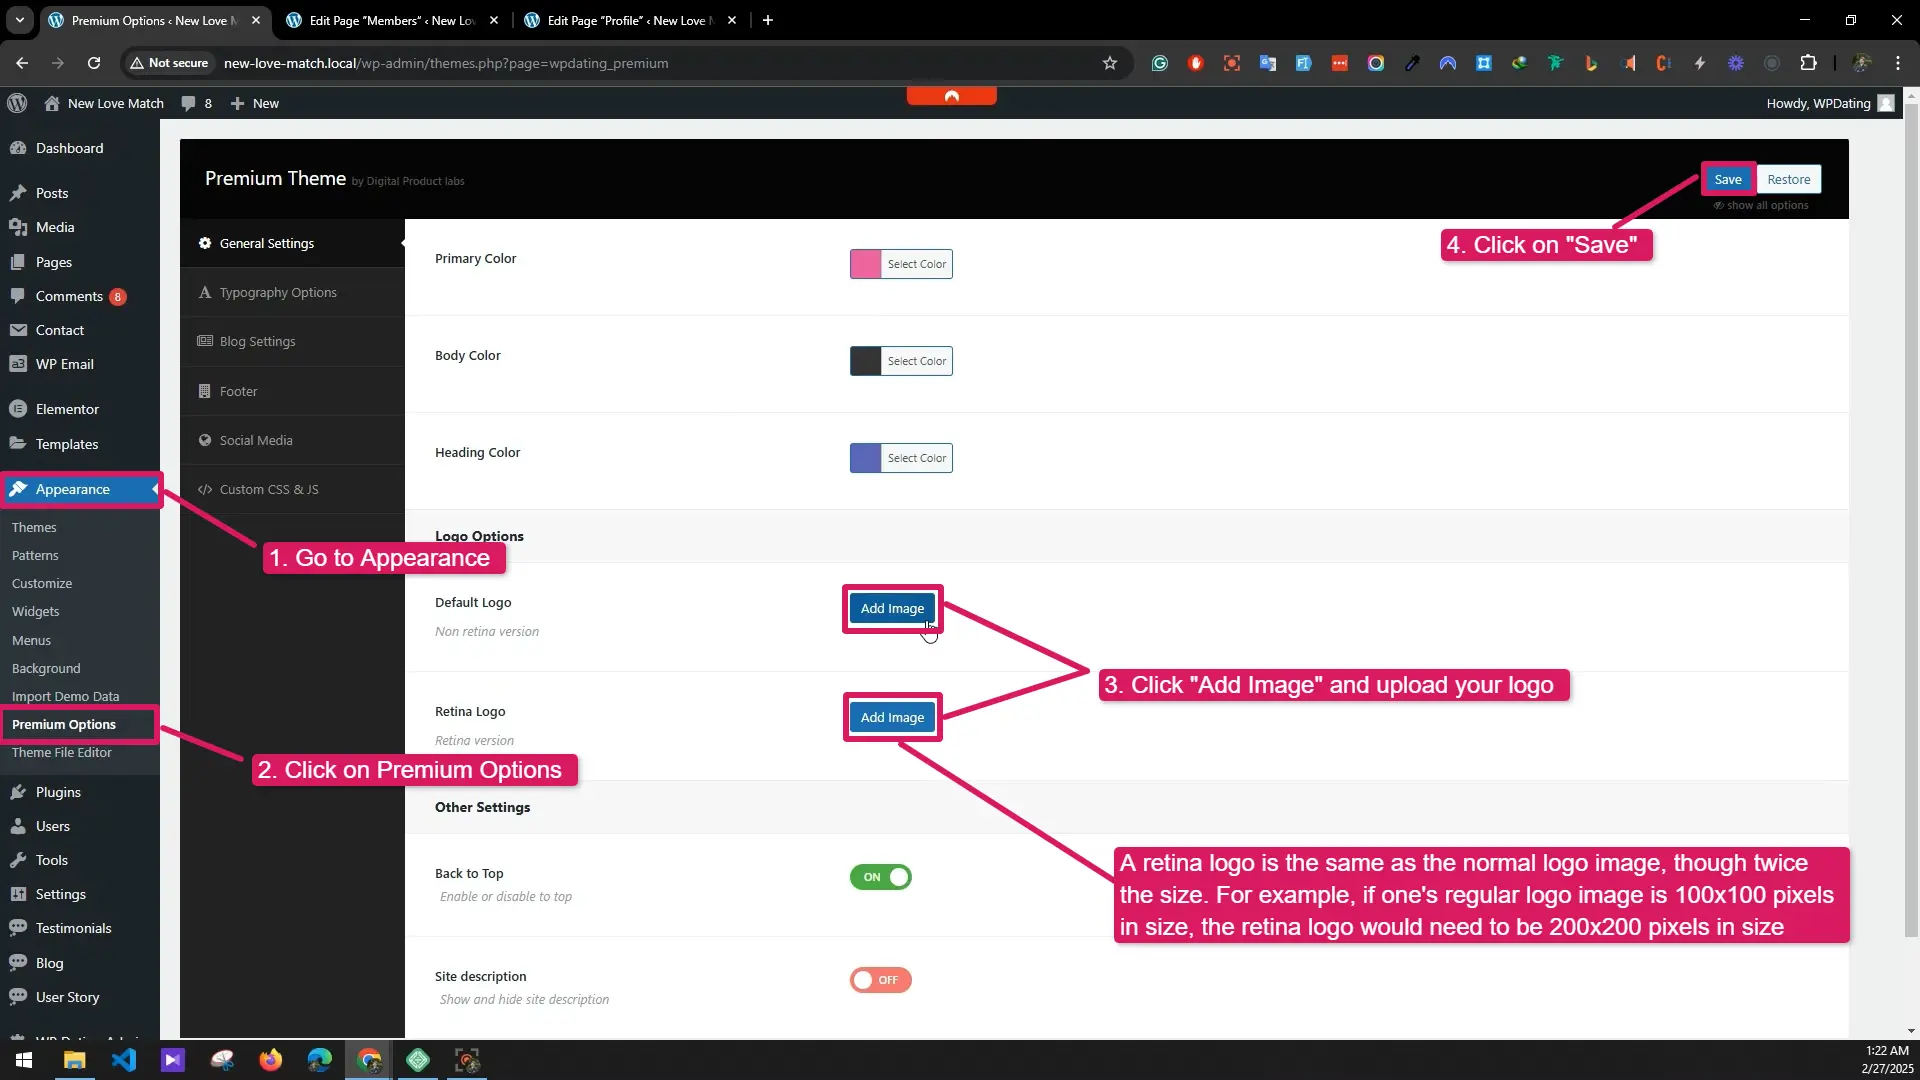Image resolution: width=1920 pixels, height=1080 pixels.
Task: Open Import Demo Data link
Action: (65, 696)
